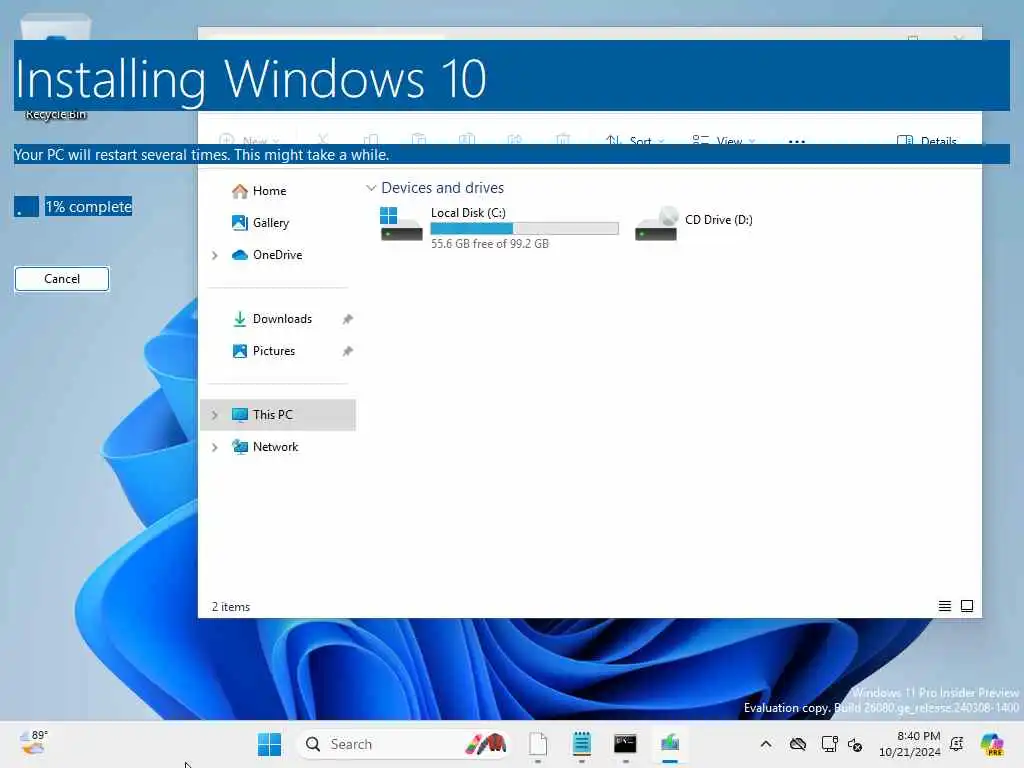The width and height of the screenshot is (1024, 768).
Task: Open the notifications bell icon
Action: [957, 744]
